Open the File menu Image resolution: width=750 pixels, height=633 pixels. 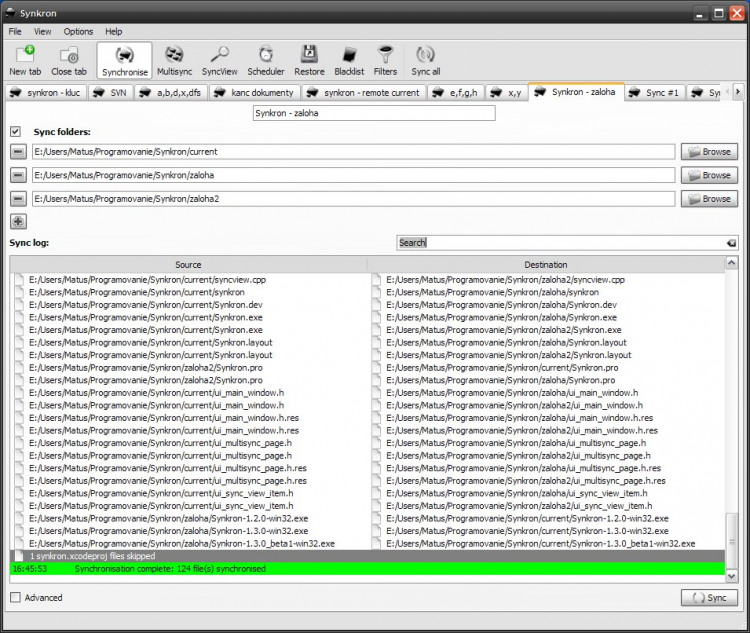point(15,32)
